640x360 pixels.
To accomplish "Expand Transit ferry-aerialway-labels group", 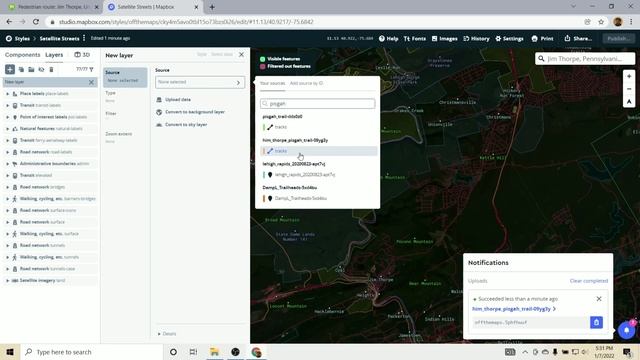I will coord(7,140).
